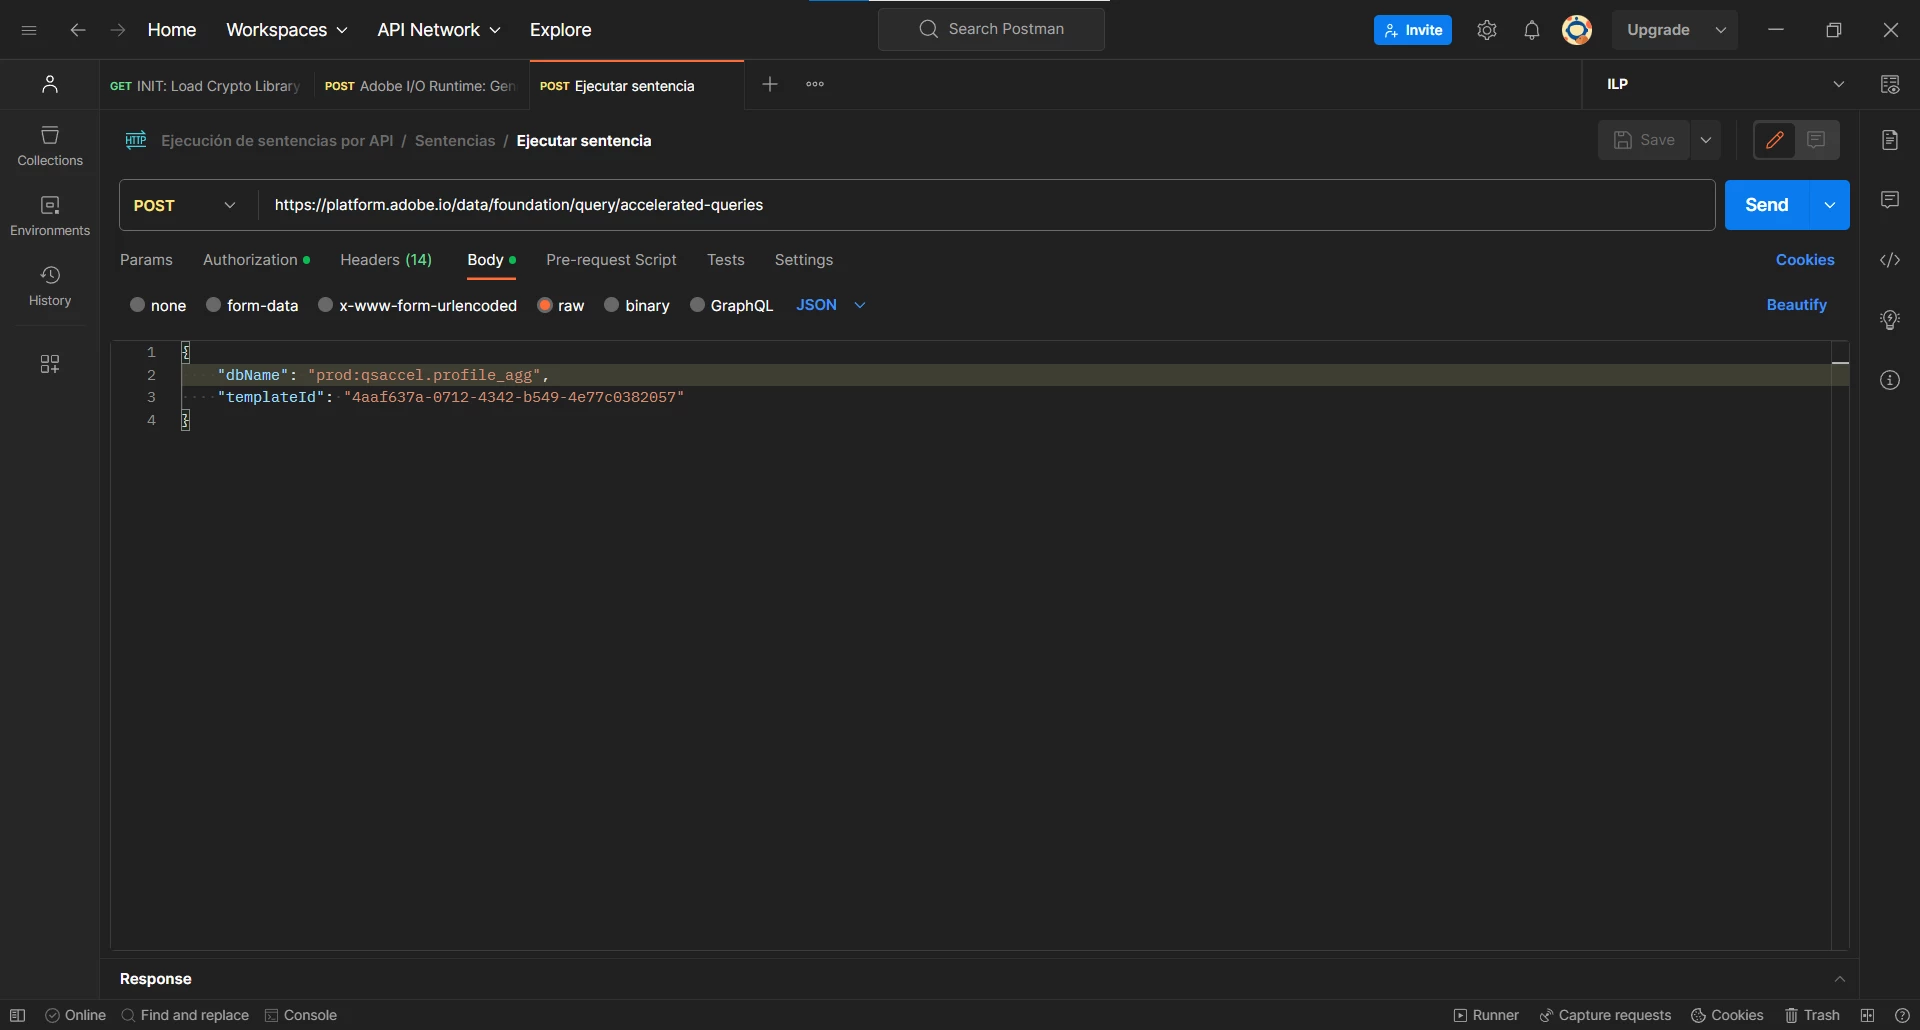Go forward with the right arrow
Screen dimensions: 1920x1030
click(118, 30)
